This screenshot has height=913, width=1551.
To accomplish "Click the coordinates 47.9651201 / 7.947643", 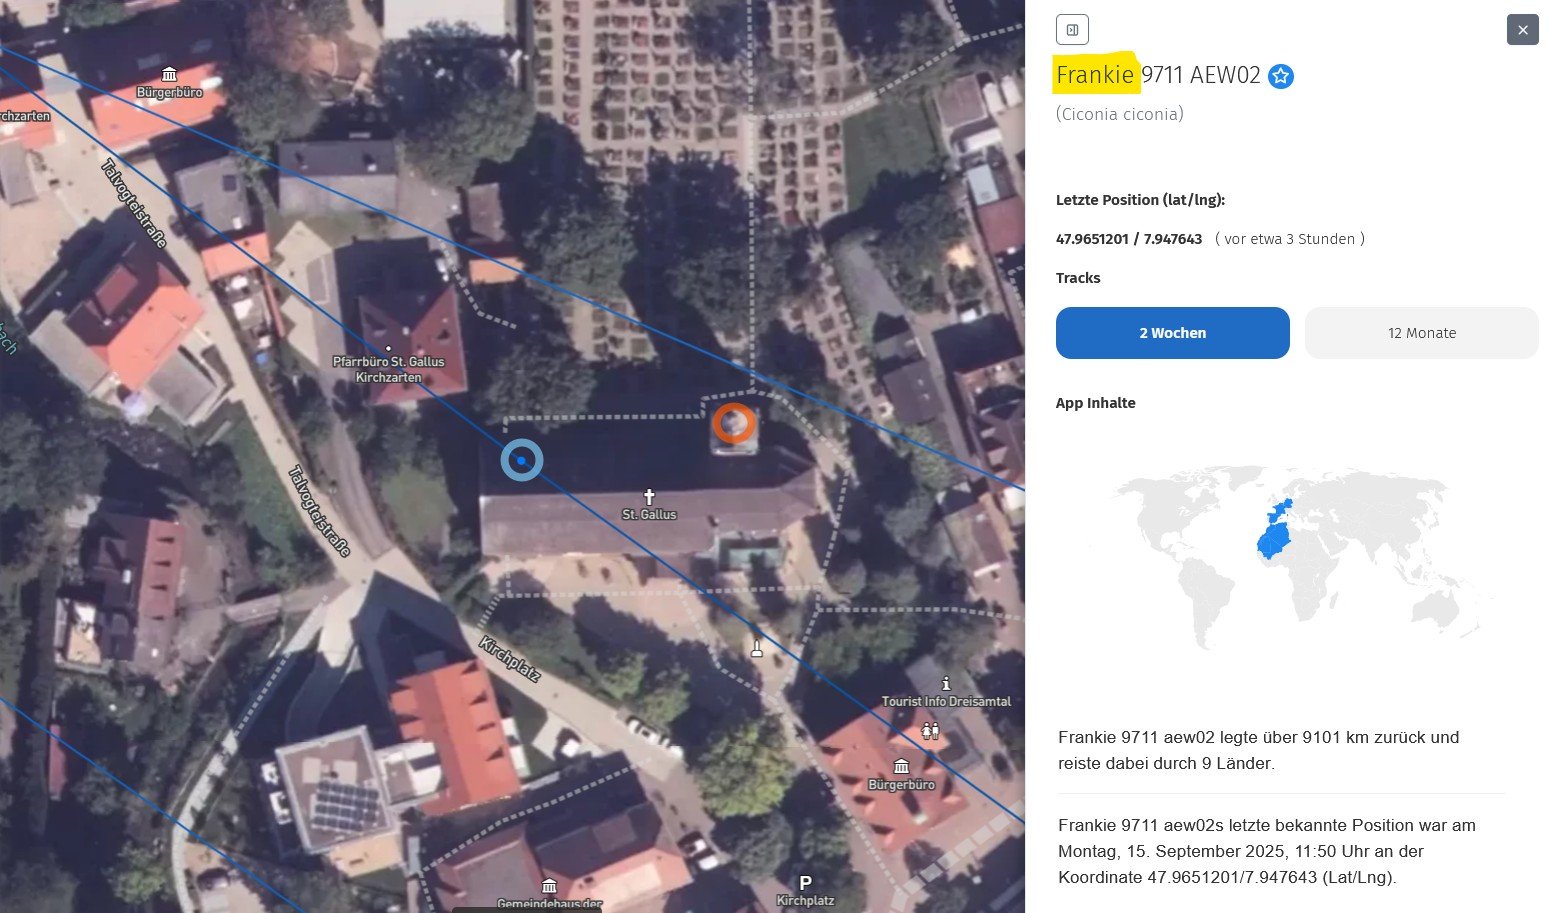I will 1128,239.
